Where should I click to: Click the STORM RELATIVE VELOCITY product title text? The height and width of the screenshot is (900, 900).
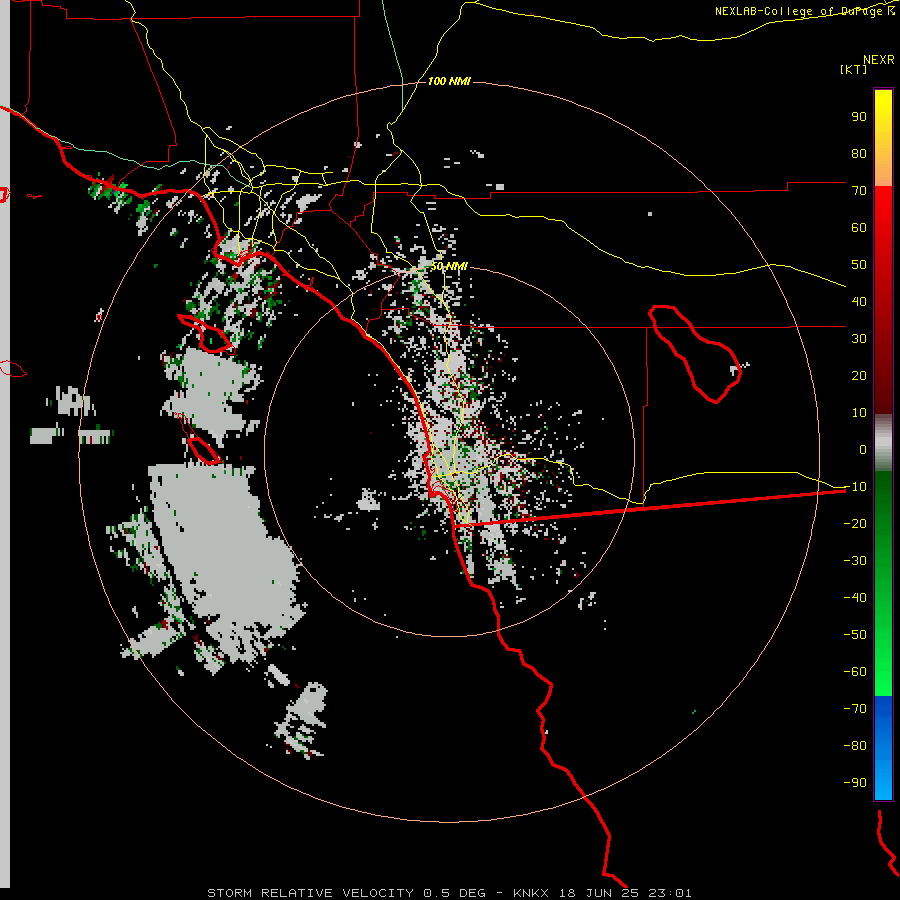pyautogui.click(x=311, y=893)
